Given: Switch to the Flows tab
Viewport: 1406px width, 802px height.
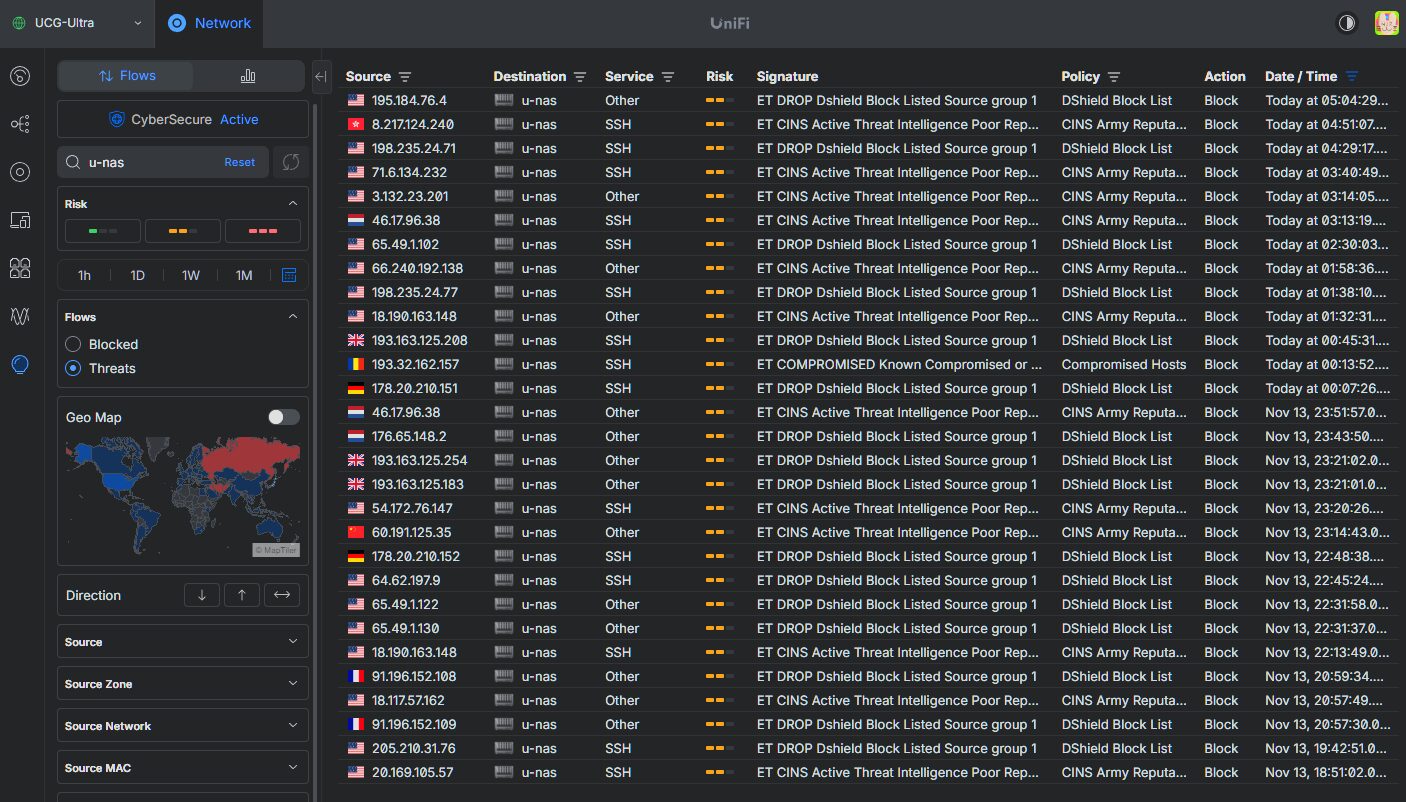Looking at the screenshot, I should tap(126, 76).
